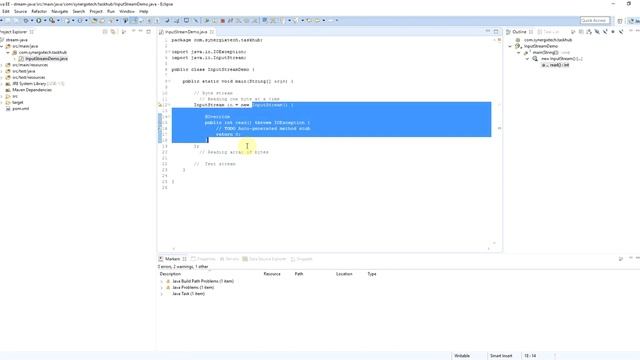Open the Edit menu
Screen dimensions: 640x360
[x=6, y=11]
